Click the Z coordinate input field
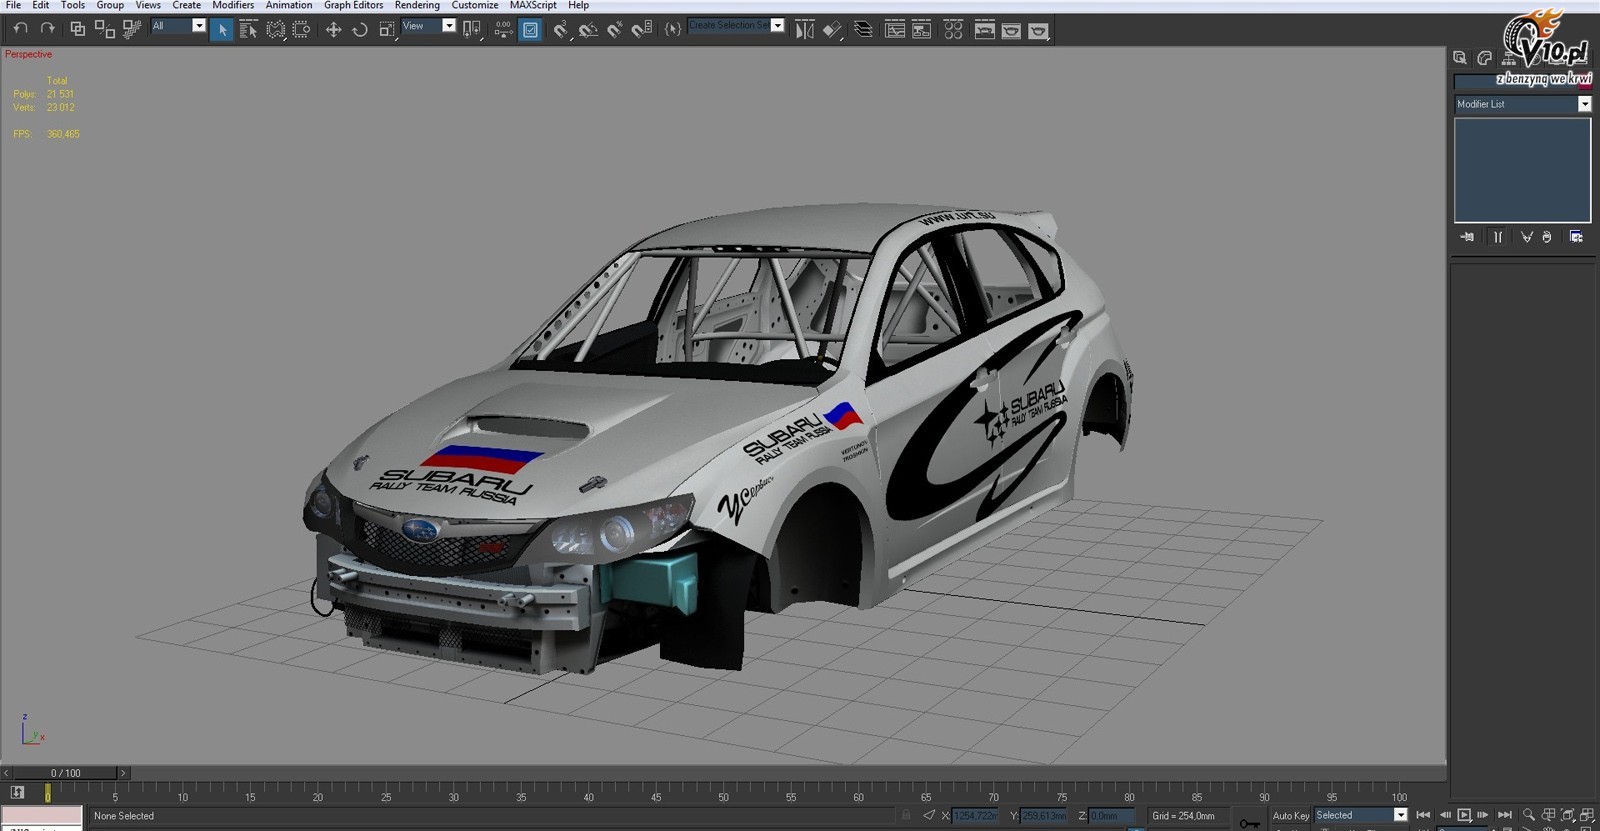The height and width of the screenshot is (831, 1600). [1111, 816]
